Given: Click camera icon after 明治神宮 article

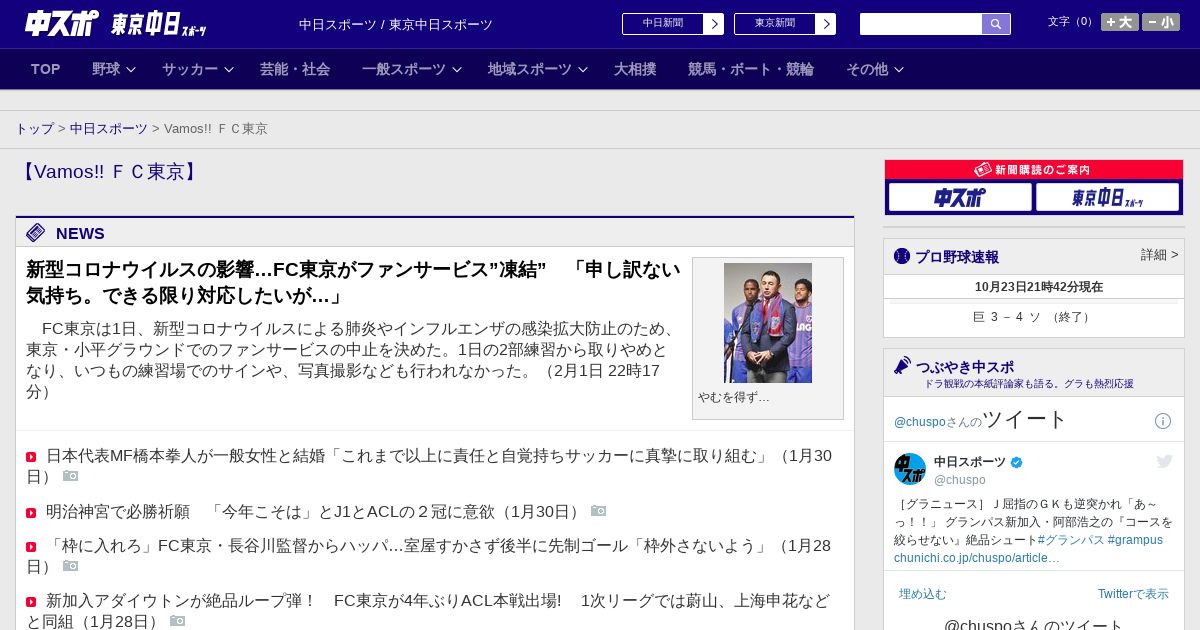Looking at the screenshot, I should point(599,511).
